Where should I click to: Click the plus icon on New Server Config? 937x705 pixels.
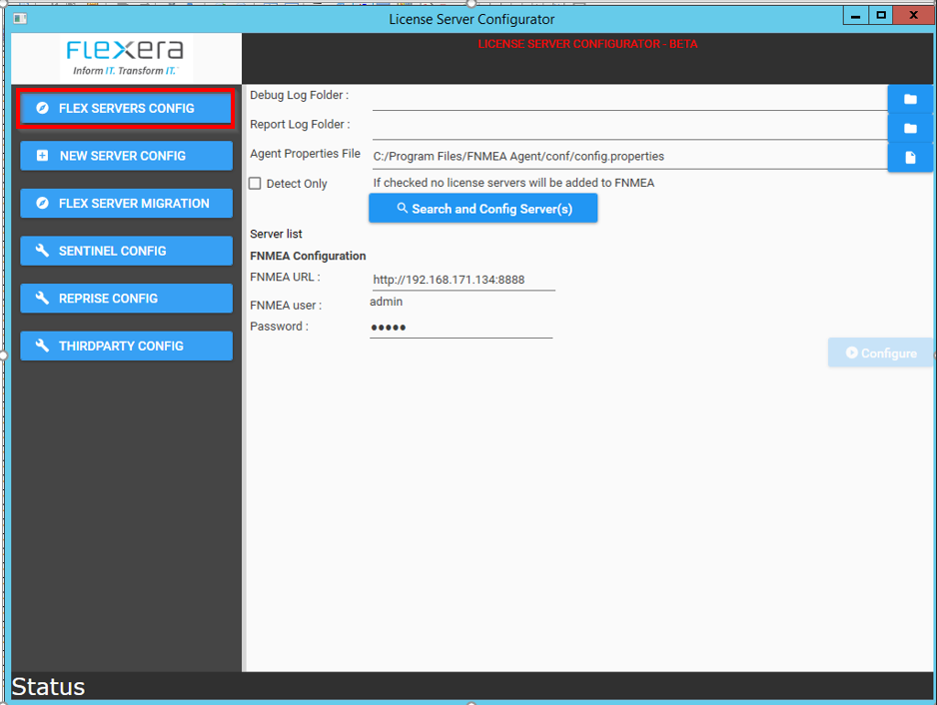[x=42, y=156]
